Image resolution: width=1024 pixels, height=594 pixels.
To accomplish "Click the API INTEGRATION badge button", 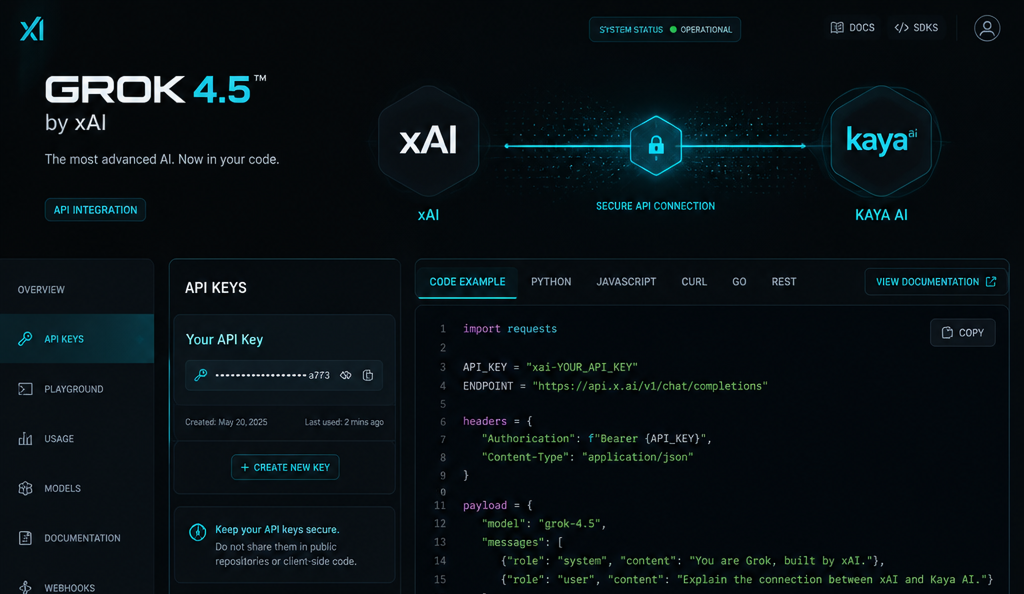I will tap(95, 210).
